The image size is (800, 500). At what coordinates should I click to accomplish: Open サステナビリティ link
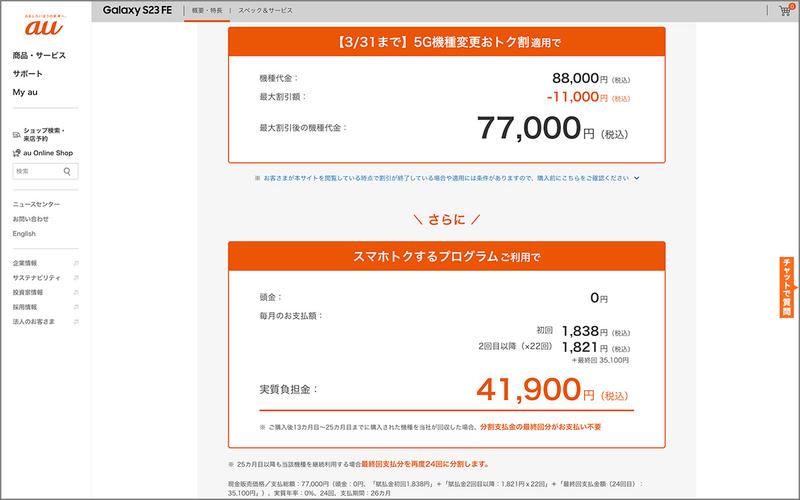tap(36, 278)
